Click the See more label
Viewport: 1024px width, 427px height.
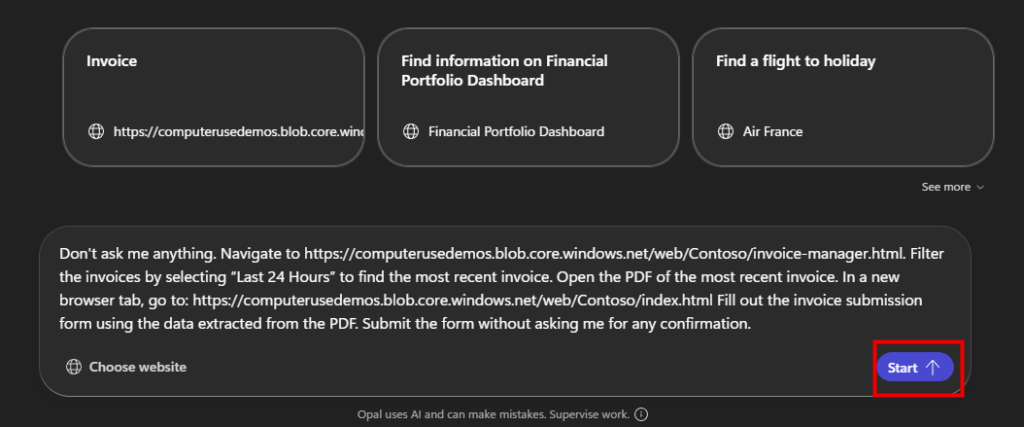pyautogui.click(x=945, y=187)
